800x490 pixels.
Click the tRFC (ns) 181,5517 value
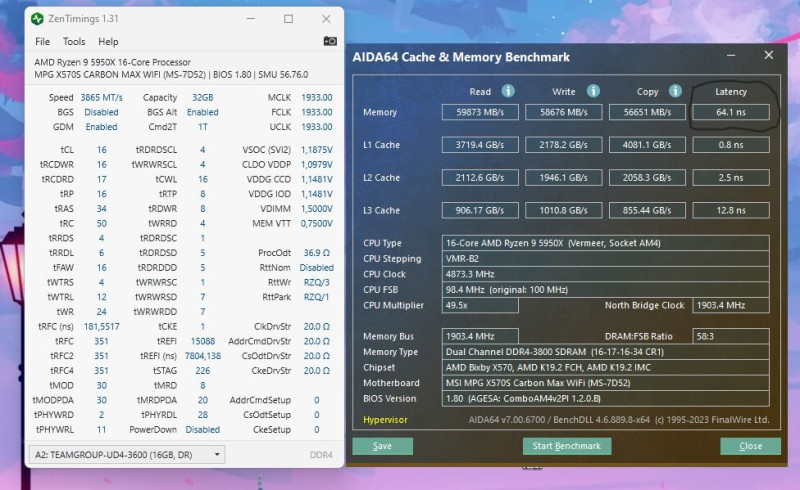[x=102, y=327]
